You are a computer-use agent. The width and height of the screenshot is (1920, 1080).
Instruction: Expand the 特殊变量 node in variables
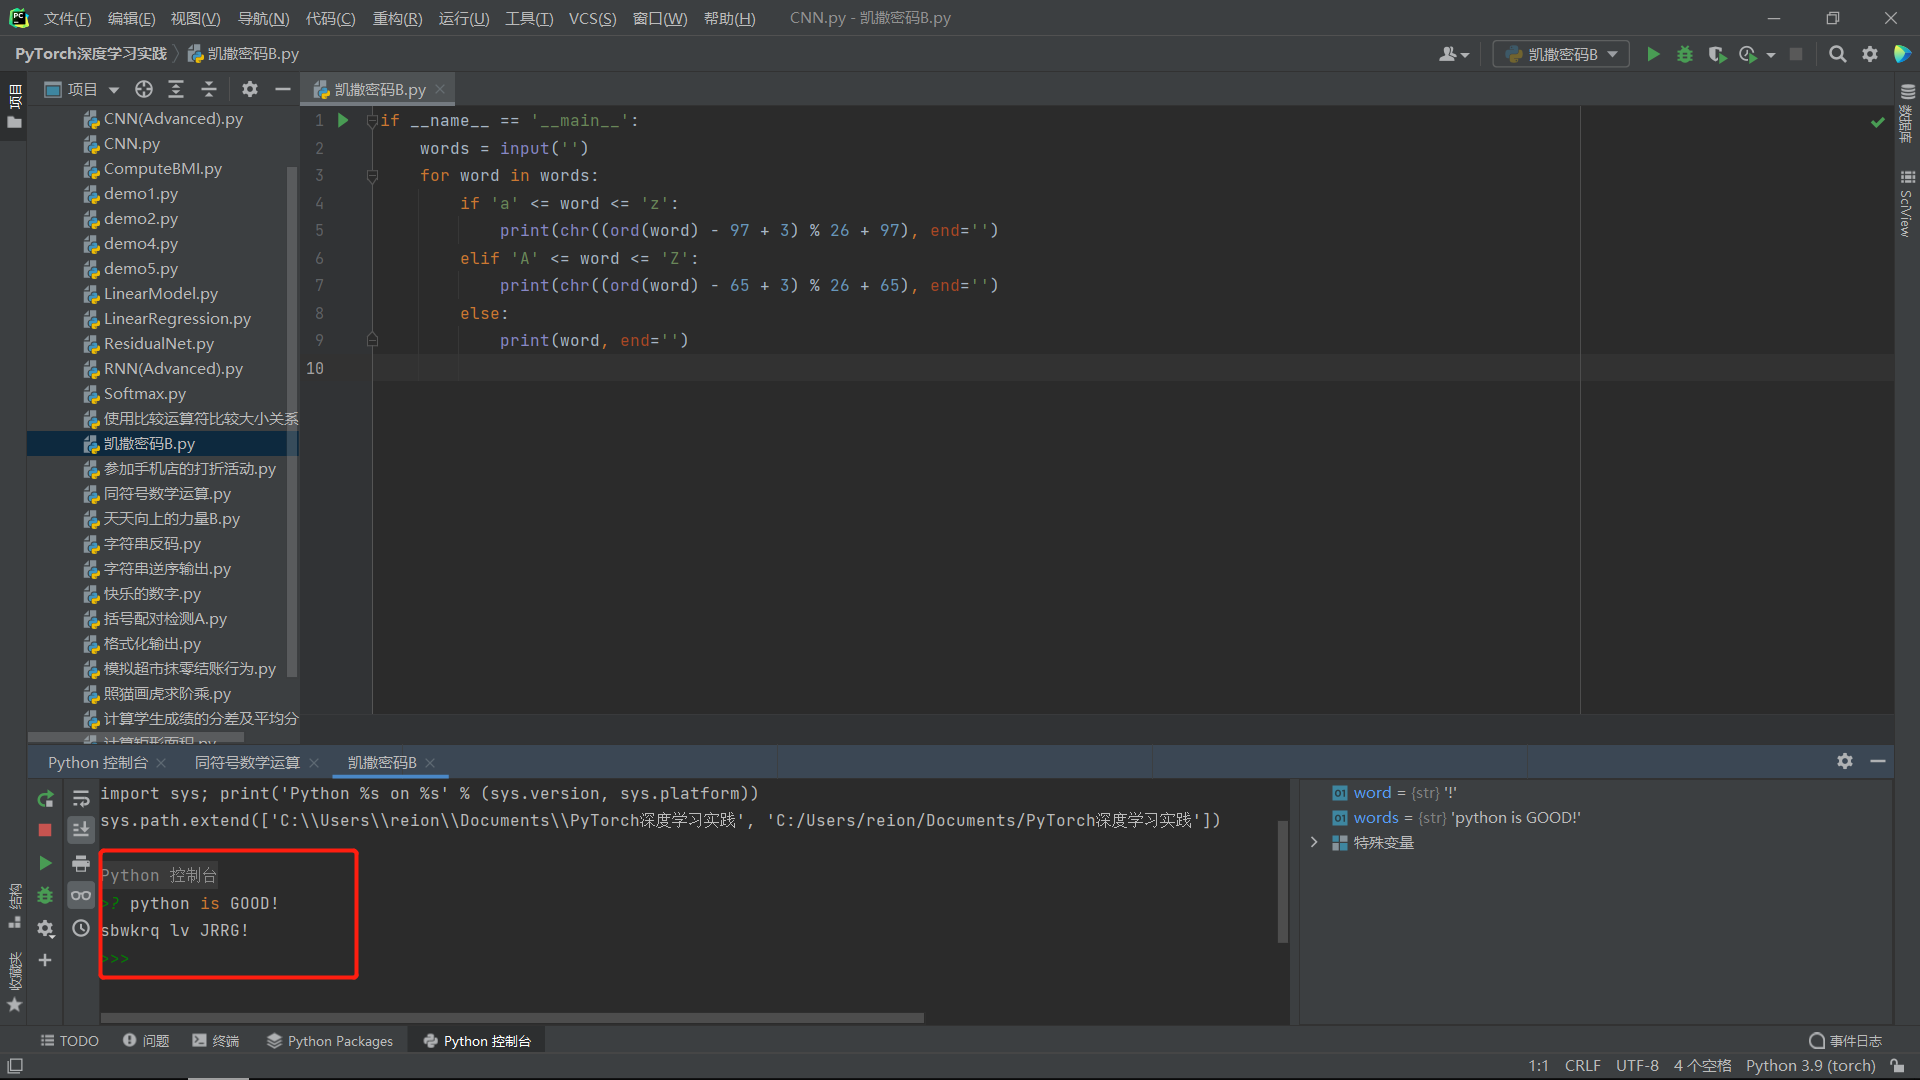pos(1314,842)
